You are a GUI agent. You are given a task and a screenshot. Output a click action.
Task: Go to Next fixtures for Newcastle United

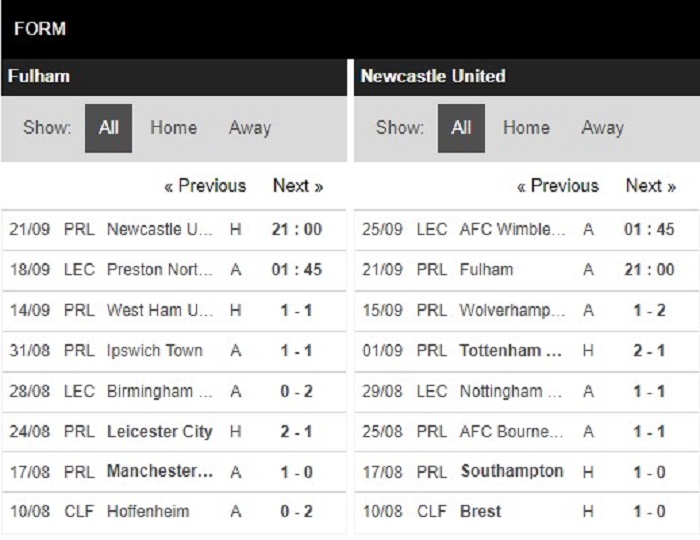click(x=650, y=186)
